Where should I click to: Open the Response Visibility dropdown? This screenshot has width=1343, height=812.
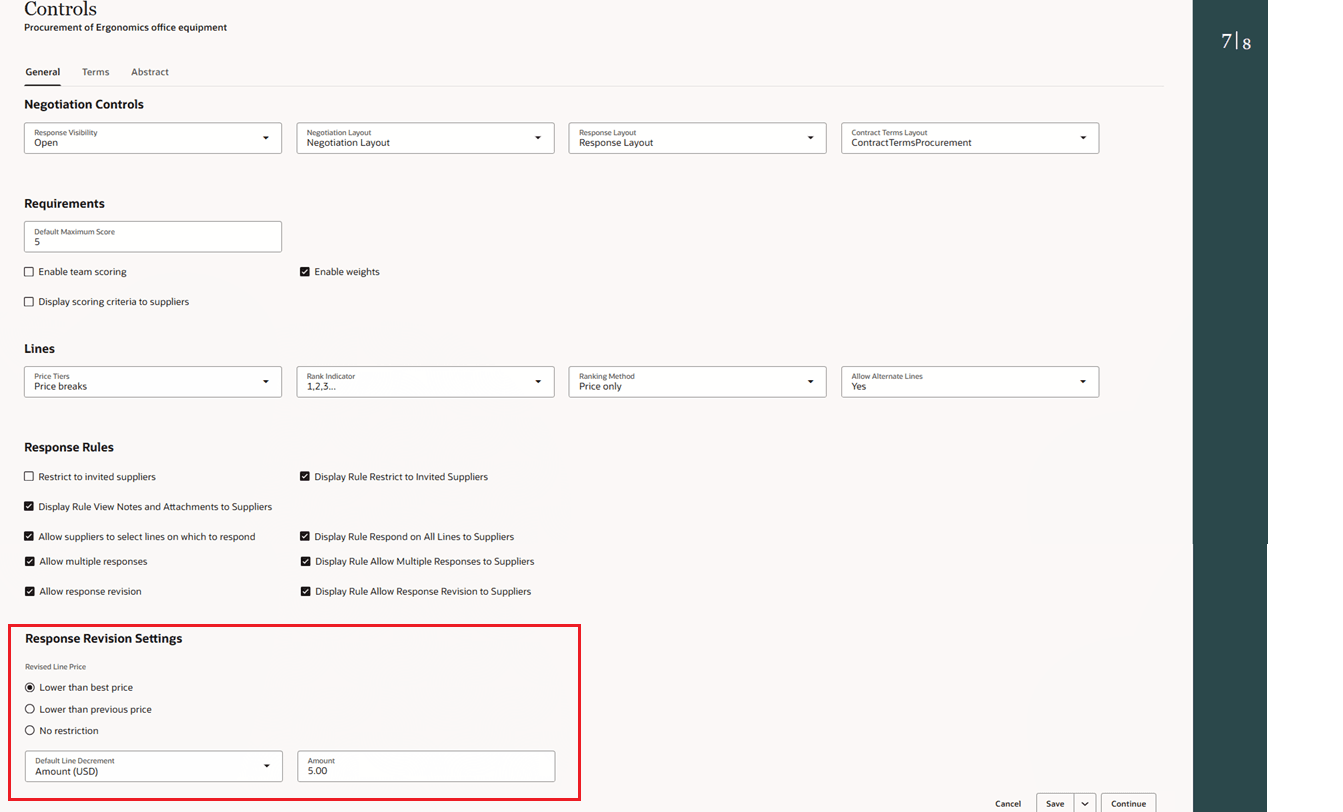point(265,137)
